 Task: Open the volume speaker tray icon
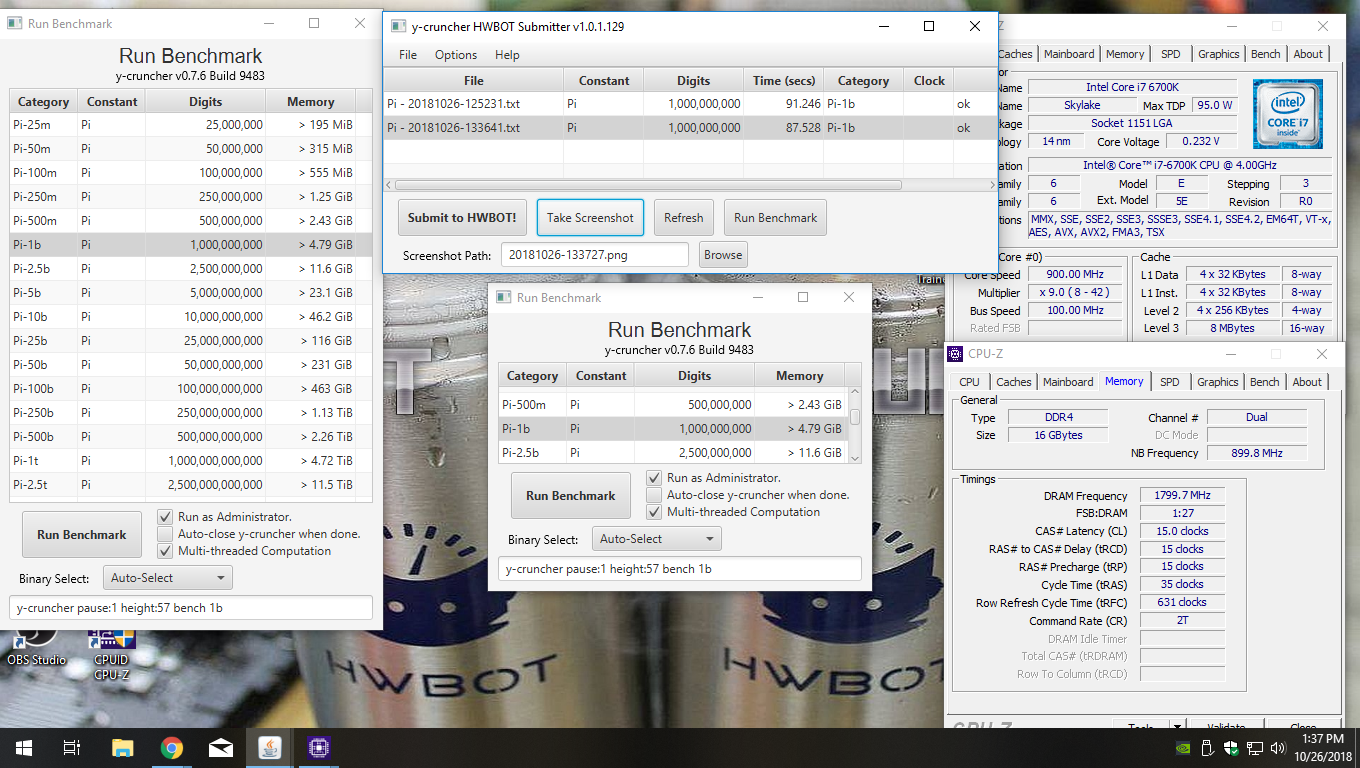coord(1276,747)
